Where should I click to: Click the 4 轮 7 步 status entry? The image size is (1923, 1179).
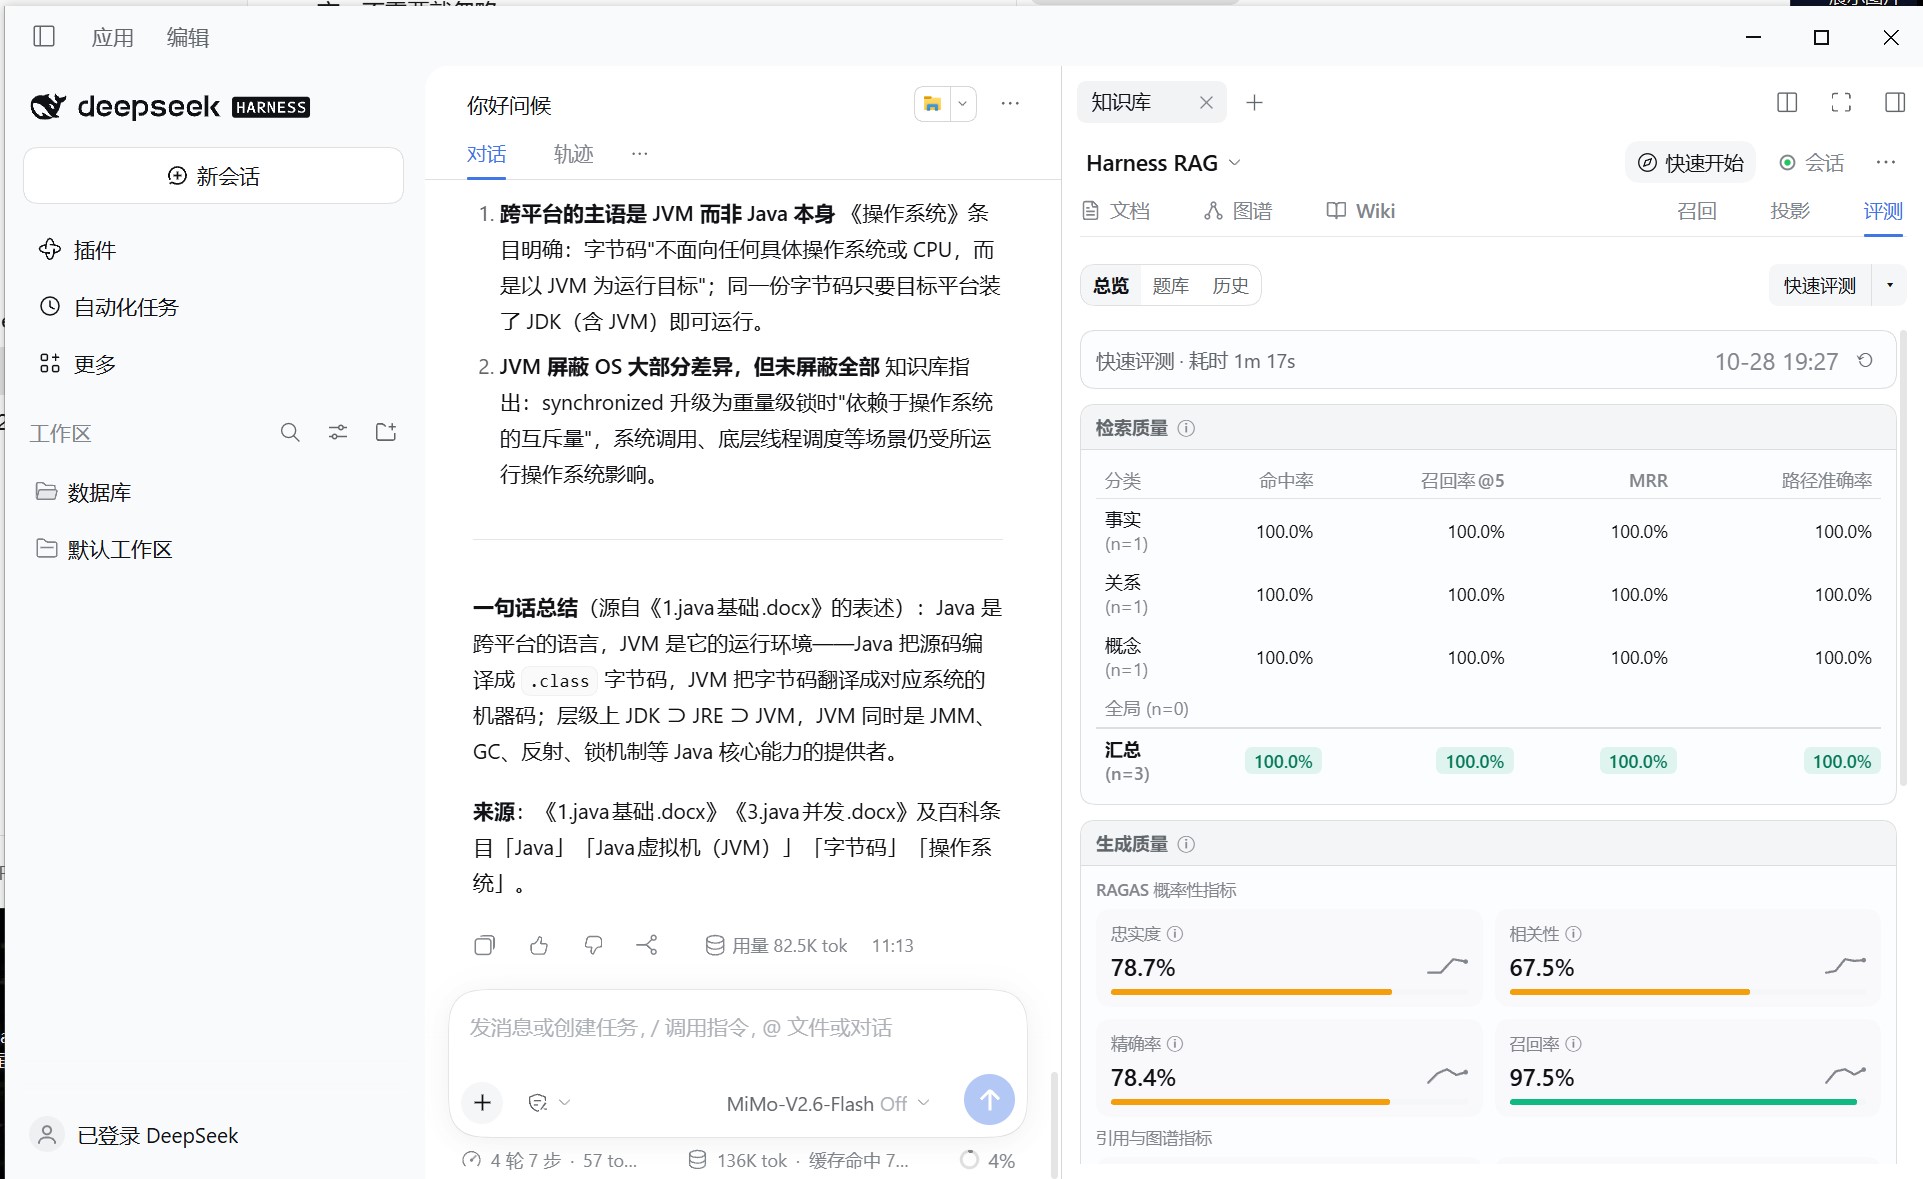549,1160
